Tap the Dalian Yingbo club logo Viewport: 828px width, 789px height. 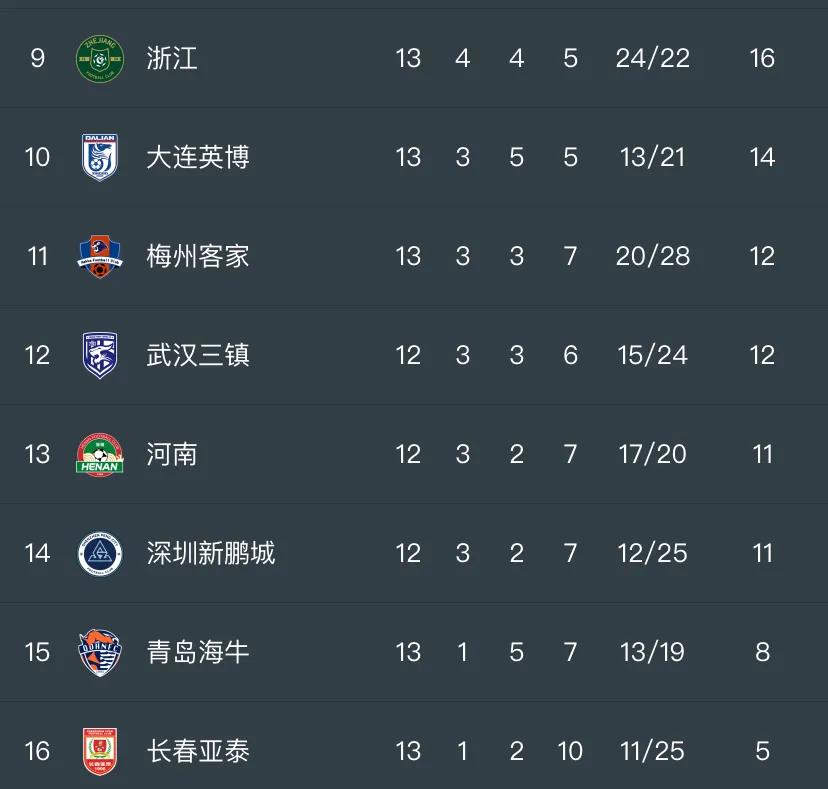pos(100,157)
